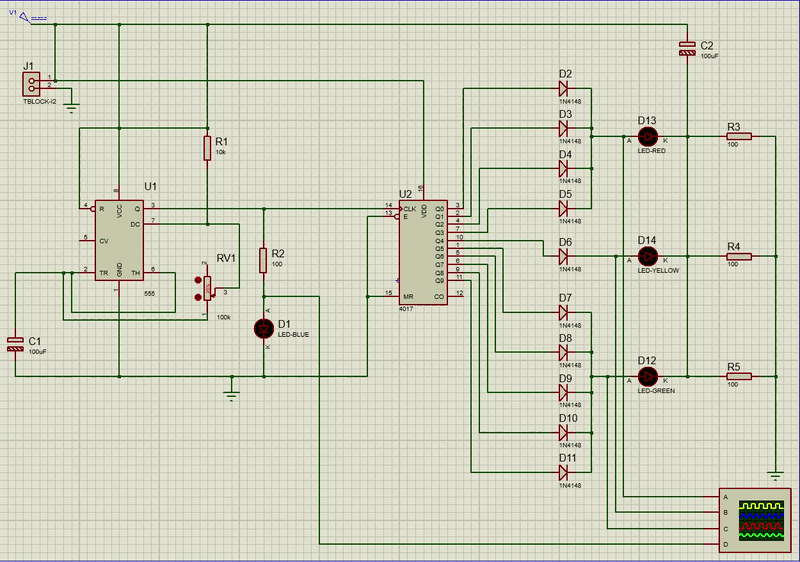
Task: Click the DC pin label on U1
Action: (135, 224)
